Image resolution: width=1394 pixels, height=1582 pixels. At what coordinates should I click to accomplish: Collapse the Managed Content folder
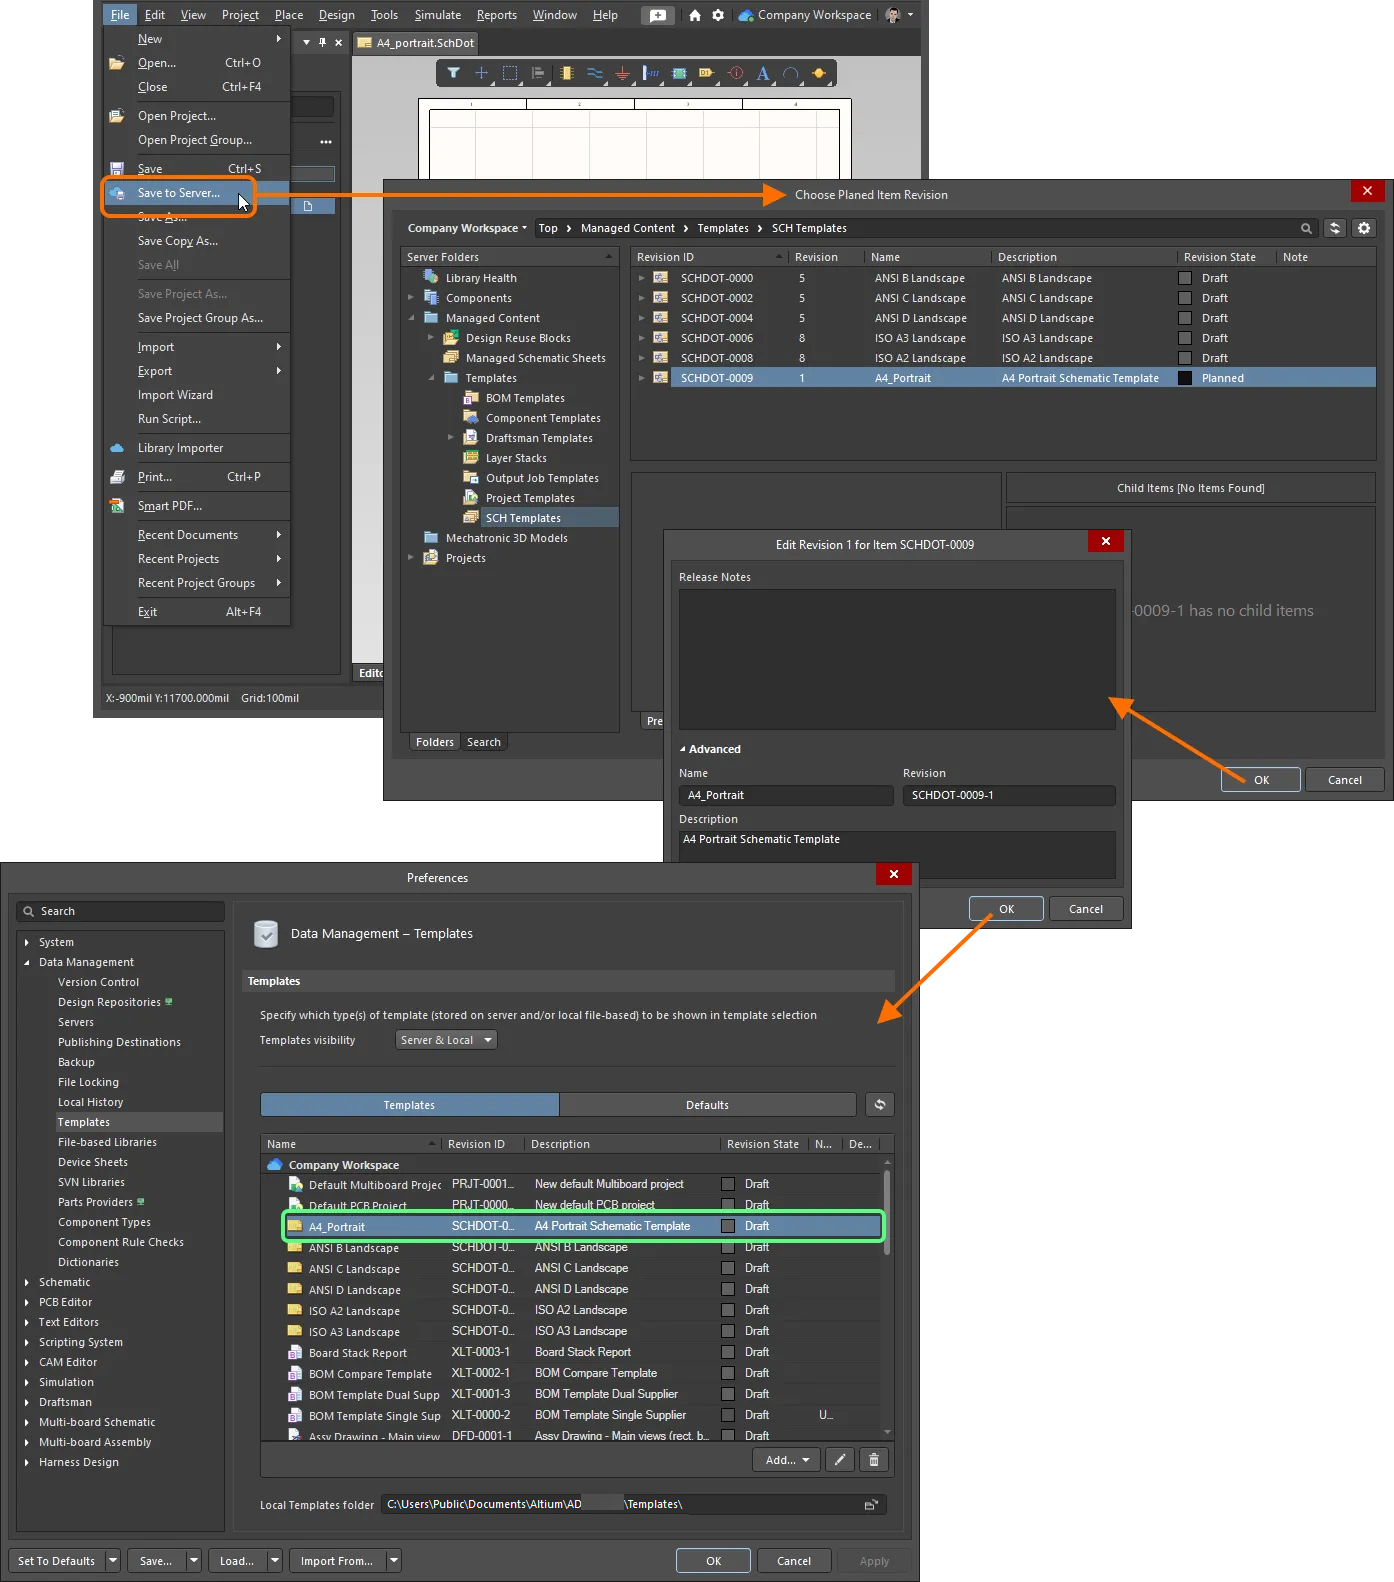[411, 318]
